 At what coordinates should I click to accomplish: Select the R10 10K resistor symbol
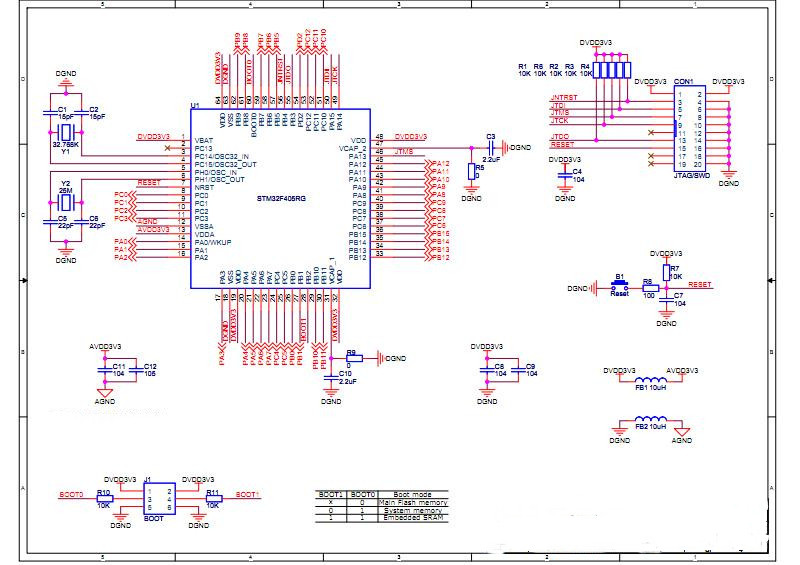pyautogui.click(x=105, y=499)
